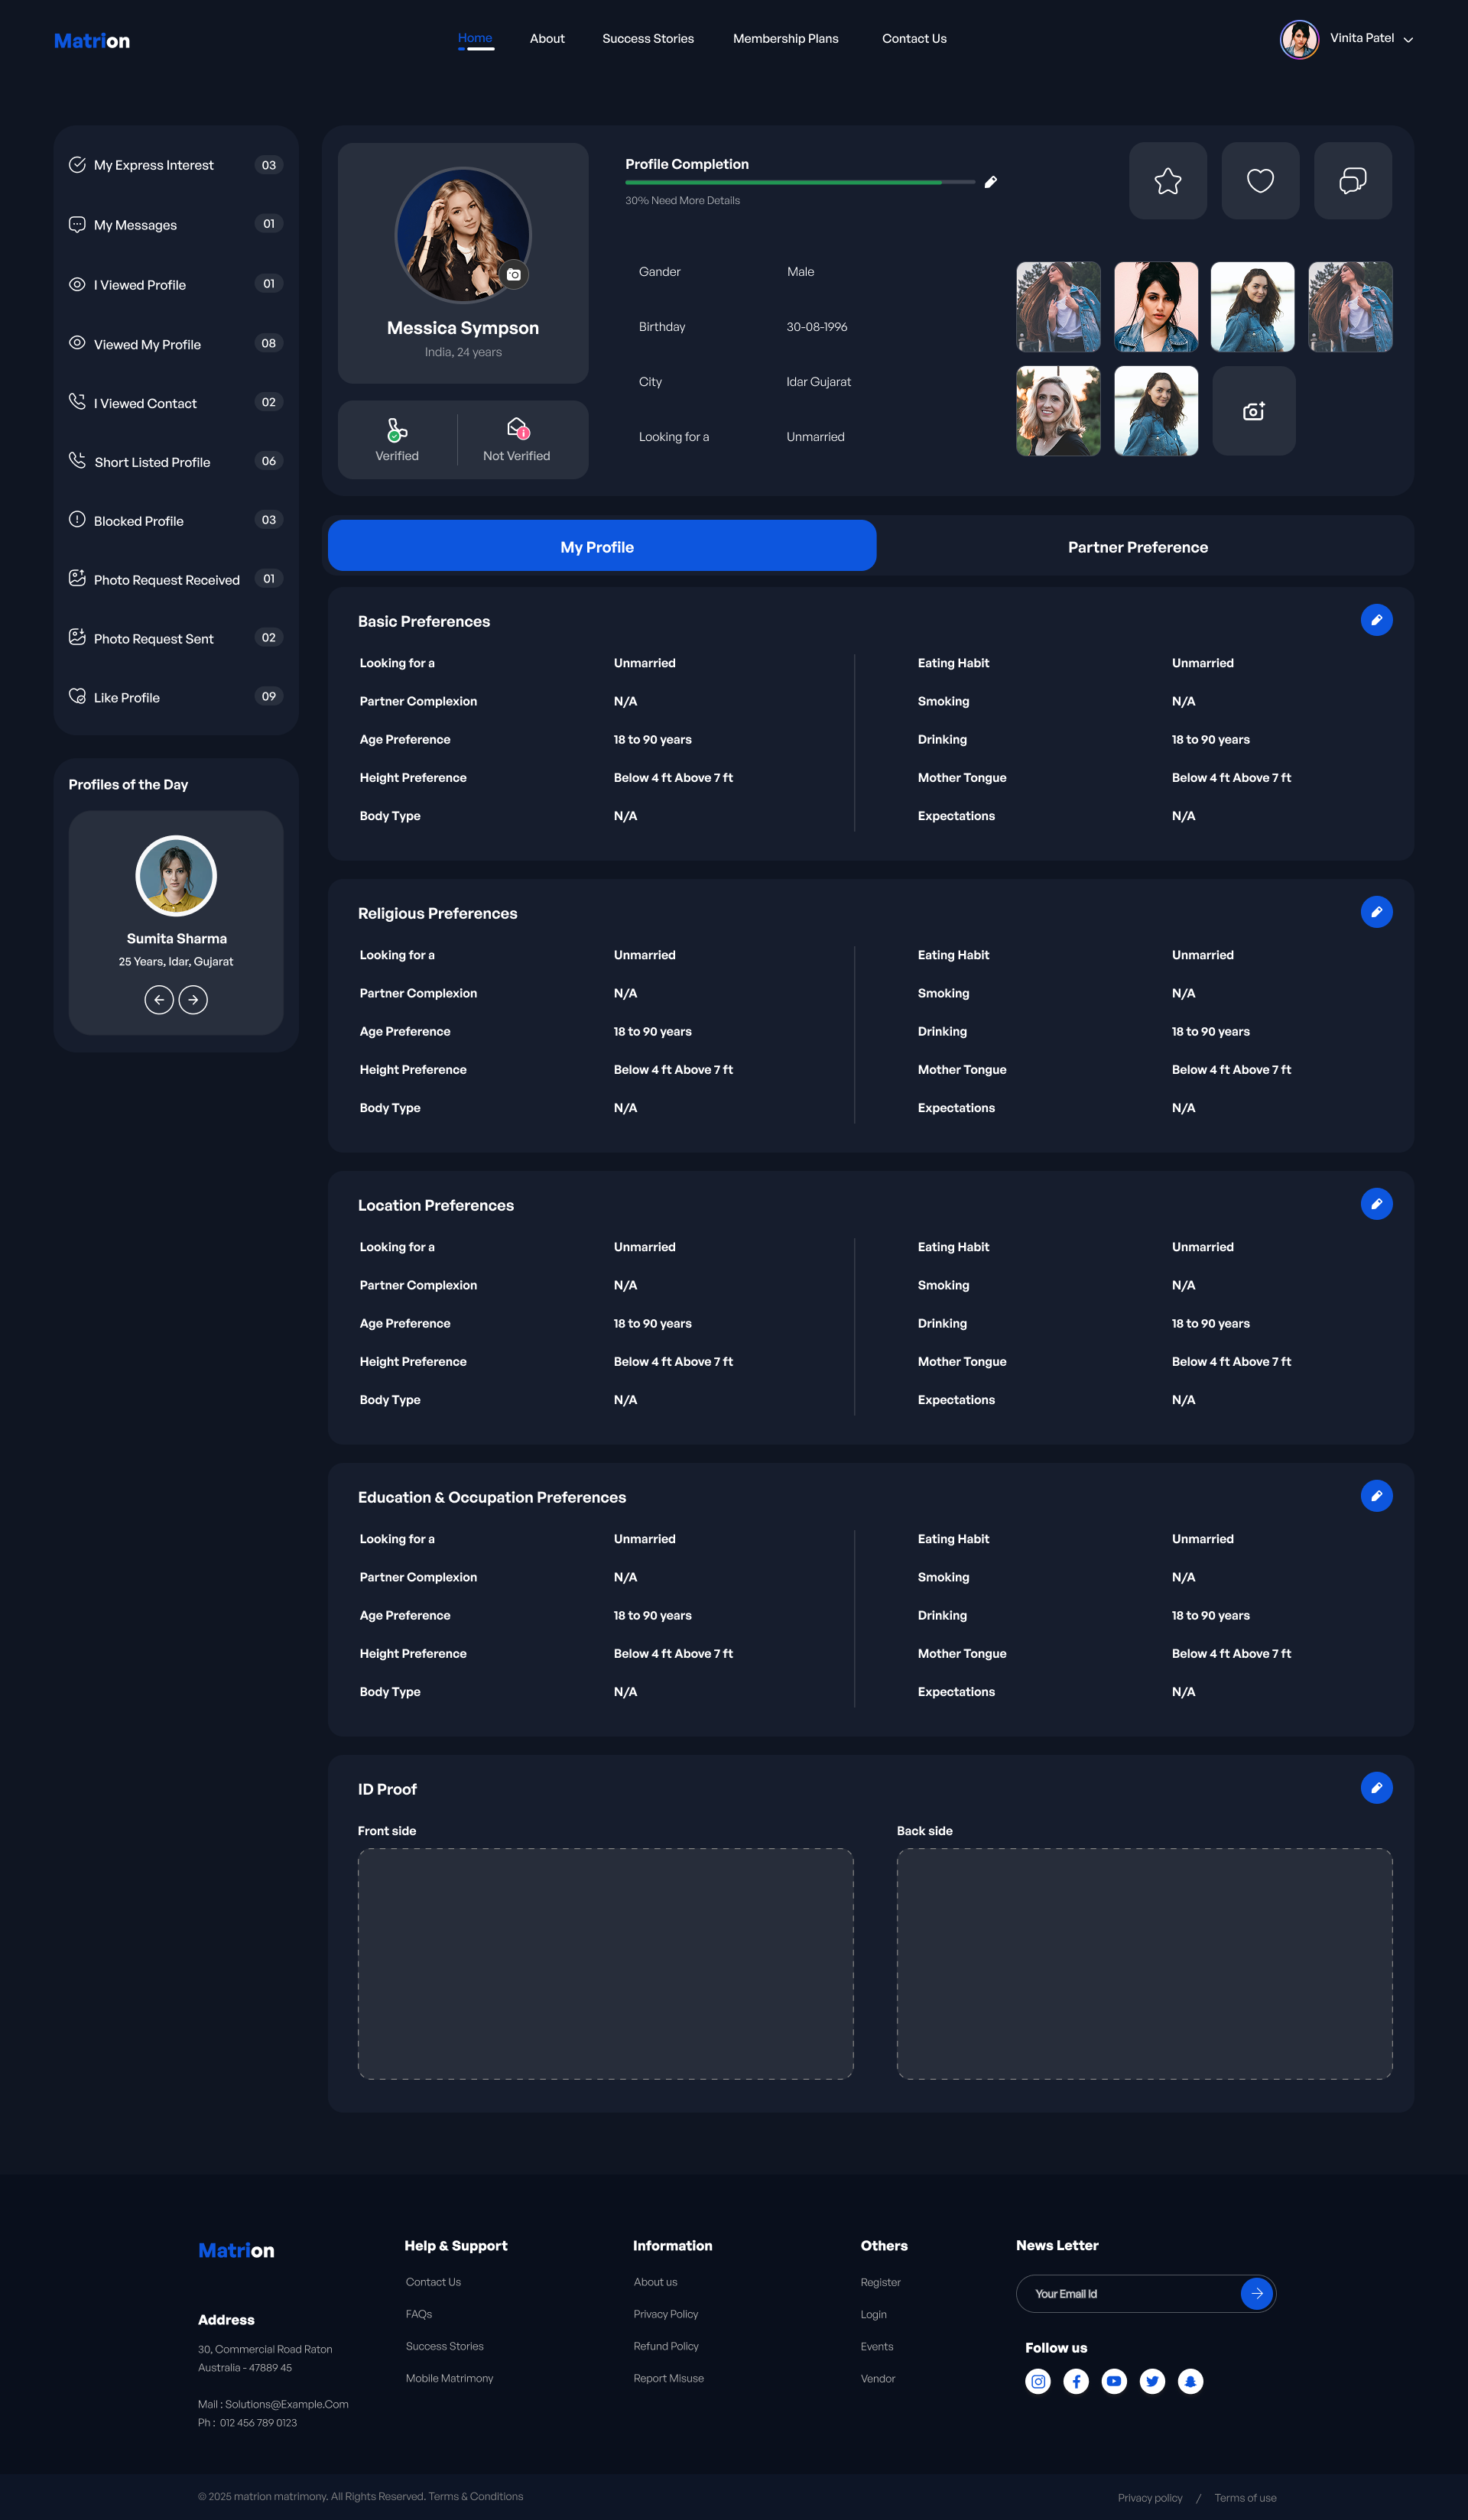Open YouTube from footer social icons

[x=1114, y=2381]
